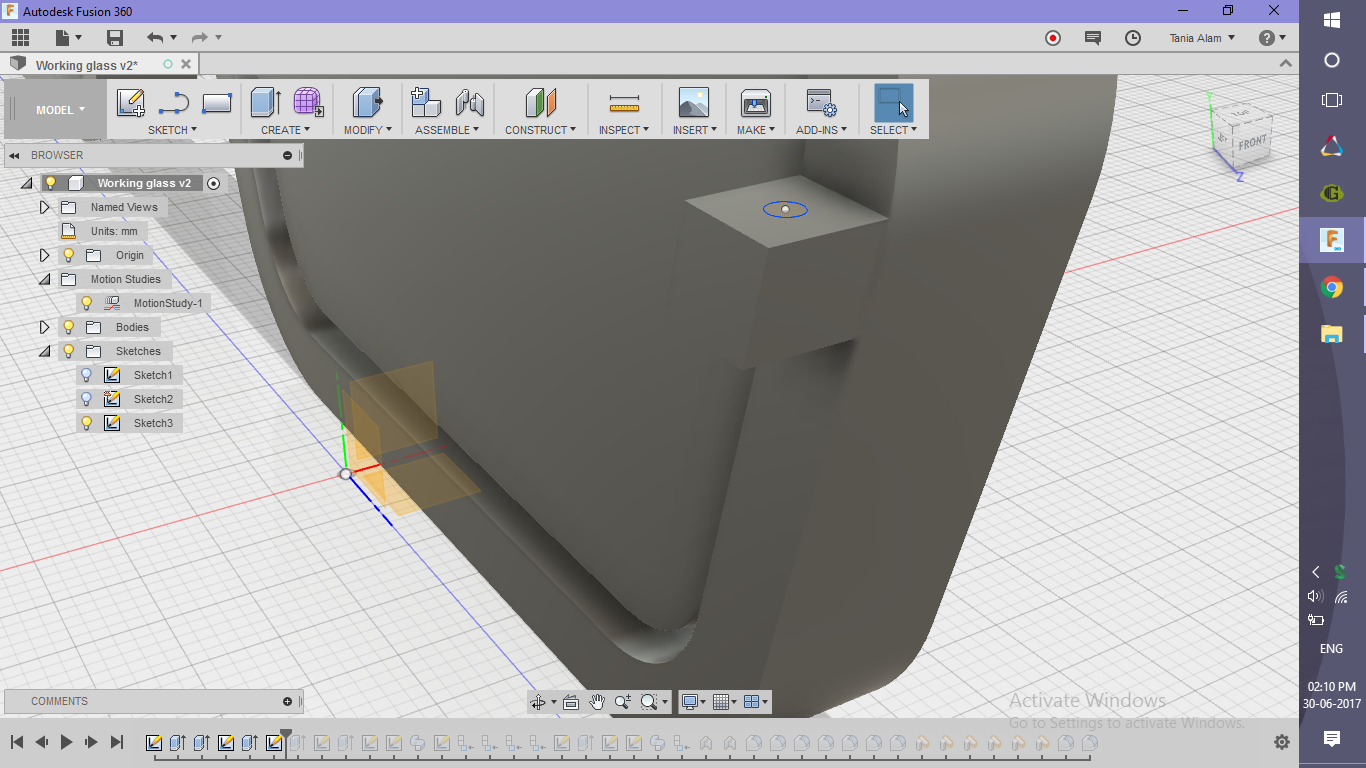Click the Redo arrow icon
The height and width of the screenshot is (768, 1366).
pos(199,38)
